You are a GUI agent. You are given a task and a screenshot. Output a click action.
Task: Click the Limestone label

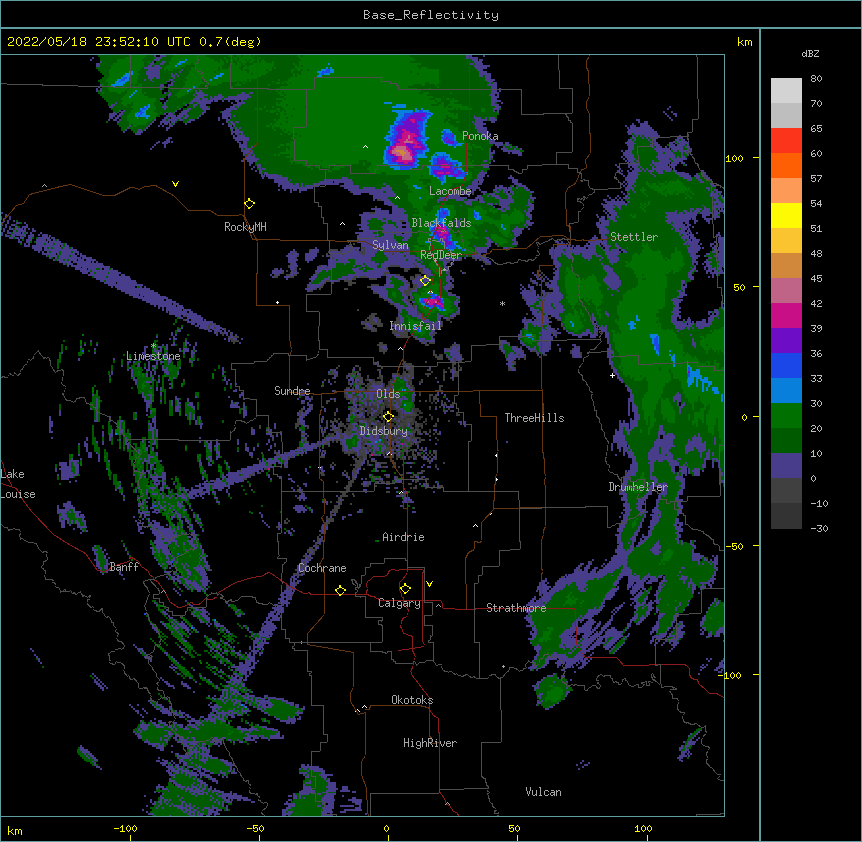coord(153,356)
